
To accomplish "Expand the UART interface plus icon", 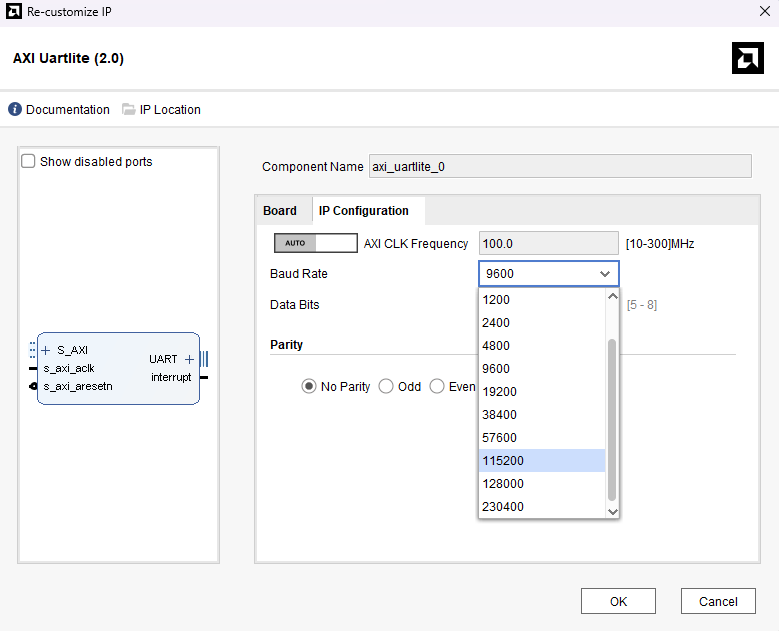I will pos(189,359).
